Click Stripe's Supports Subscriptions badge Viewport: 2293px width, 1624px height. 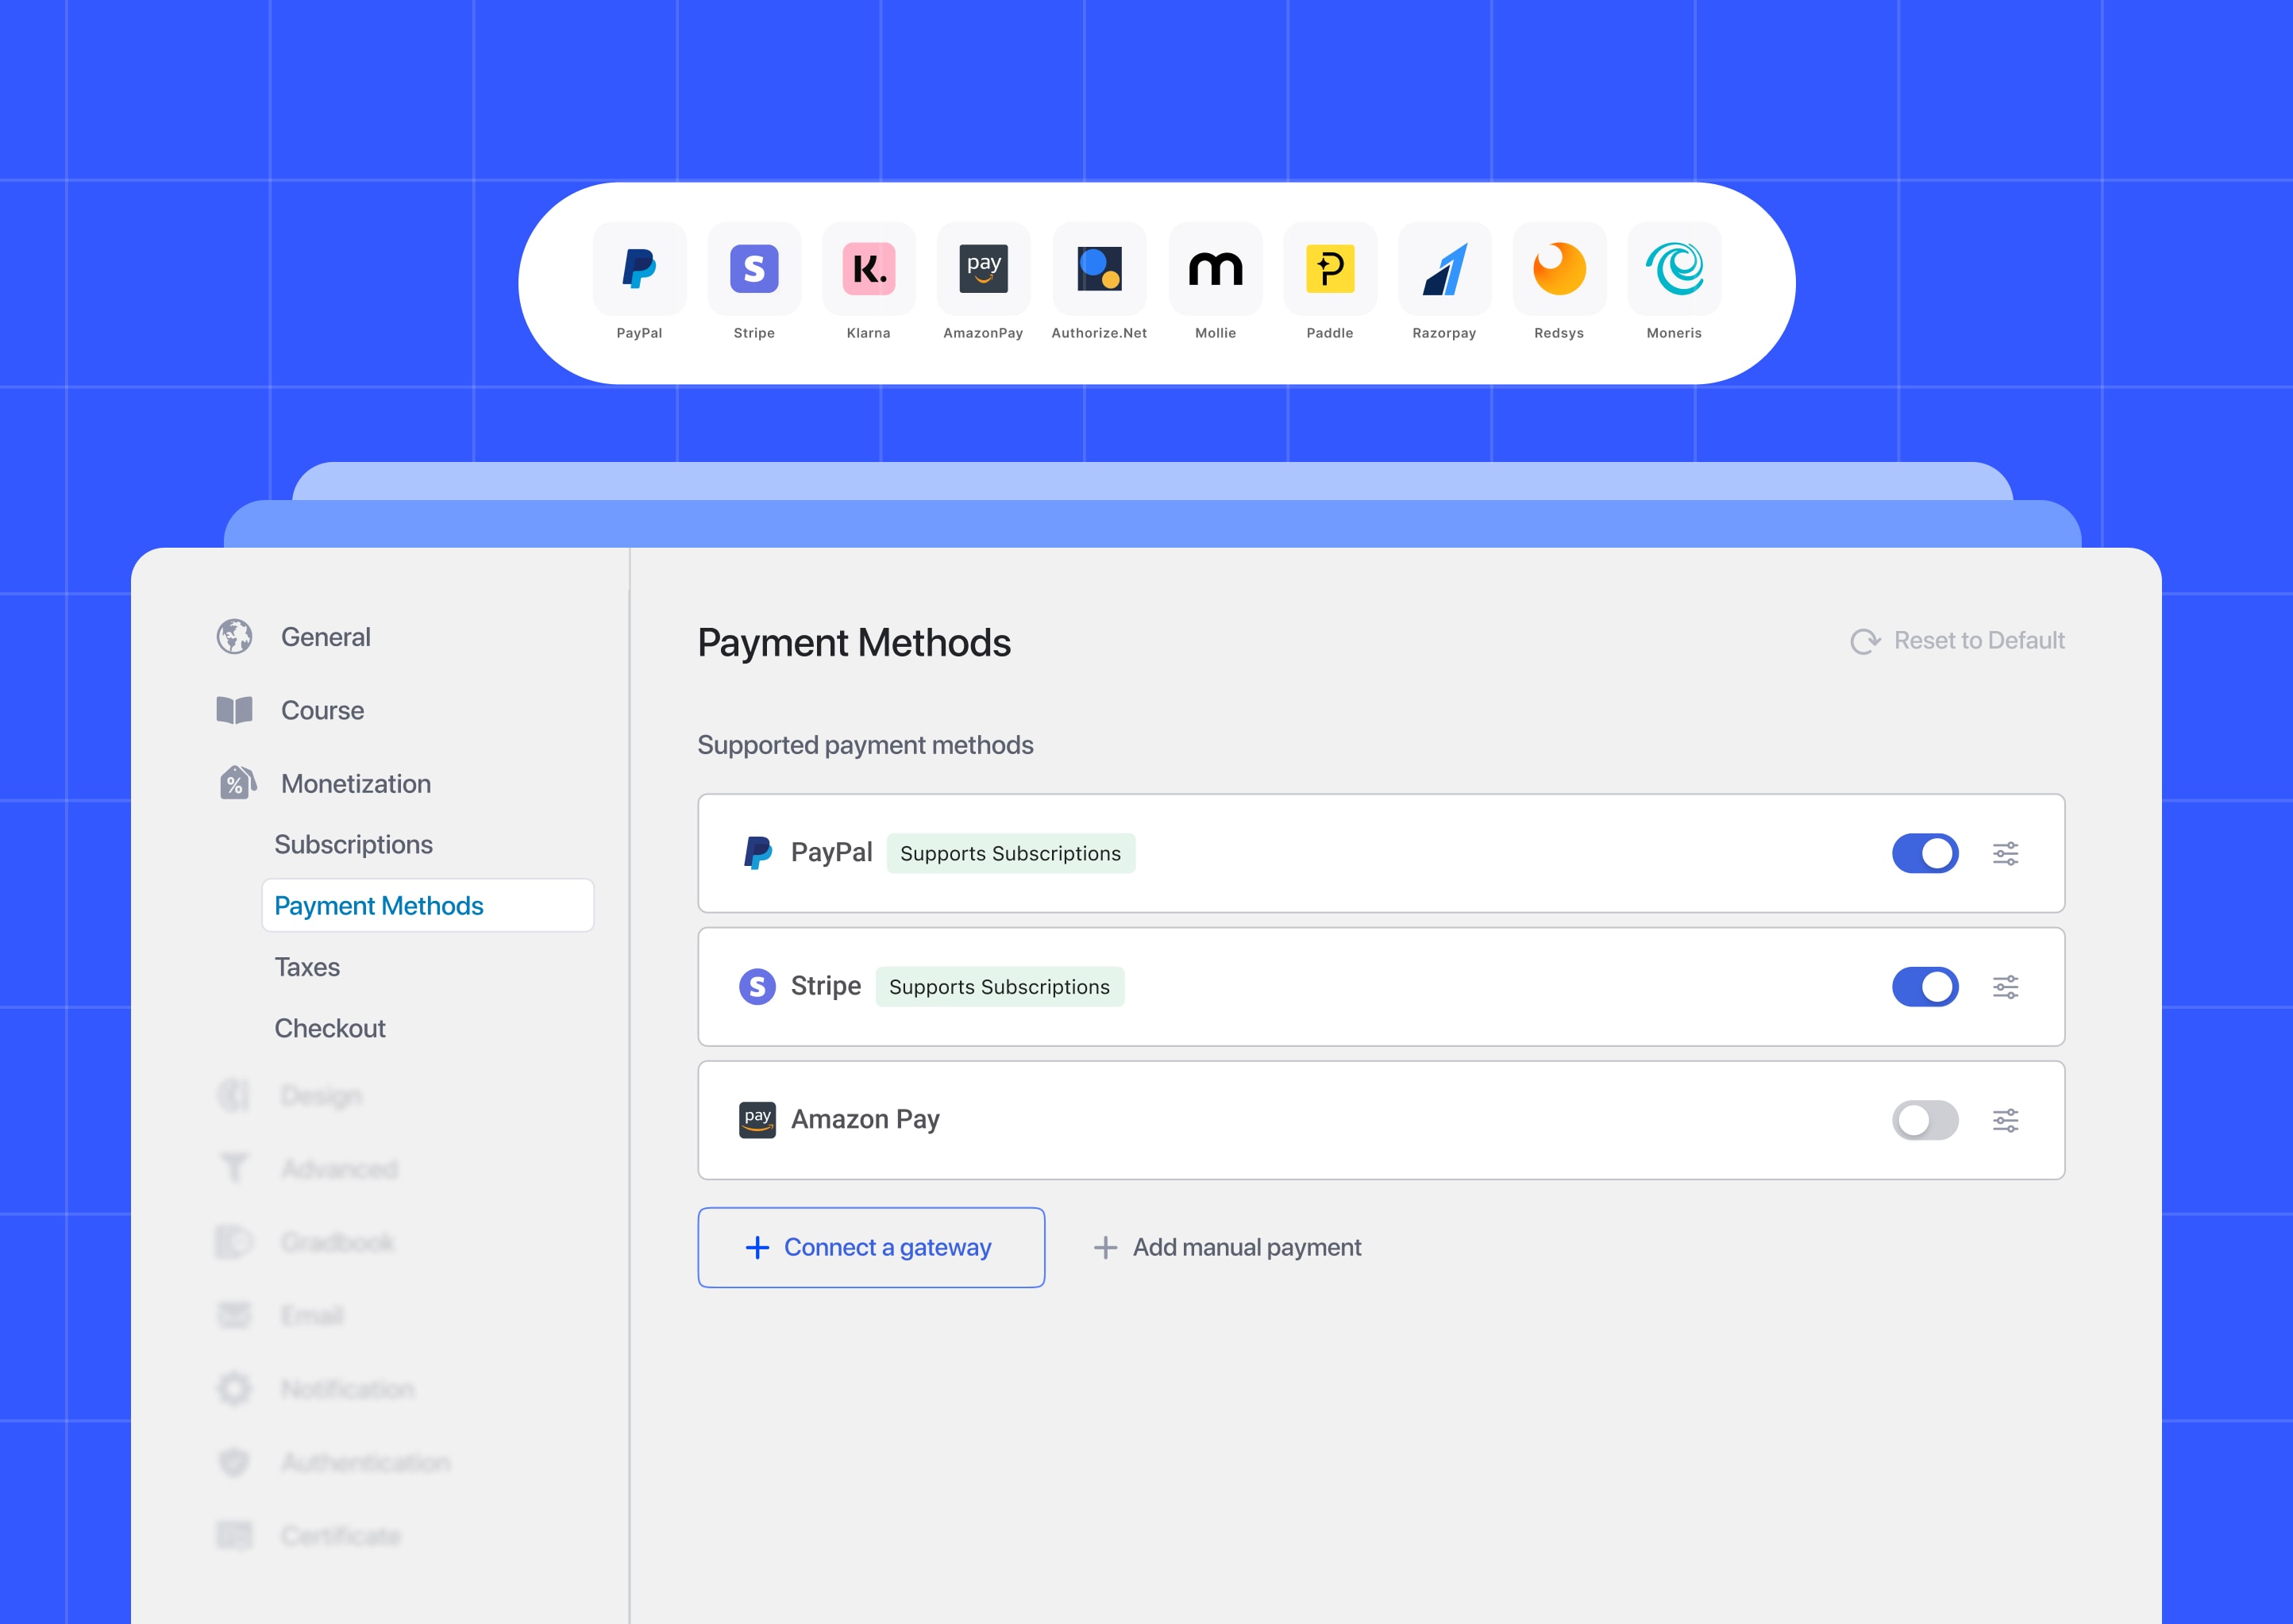coord(1000,987)
